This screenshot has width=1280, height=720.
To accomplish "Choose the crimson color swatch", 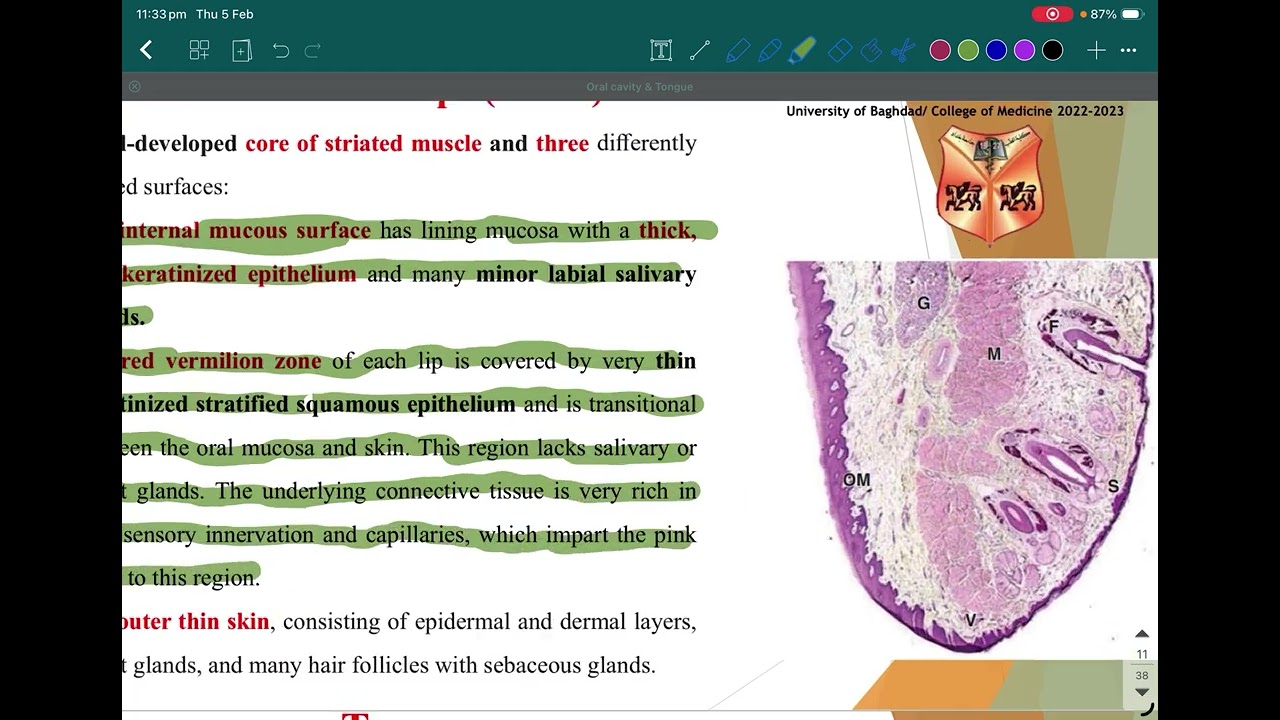I will (940, 50).
